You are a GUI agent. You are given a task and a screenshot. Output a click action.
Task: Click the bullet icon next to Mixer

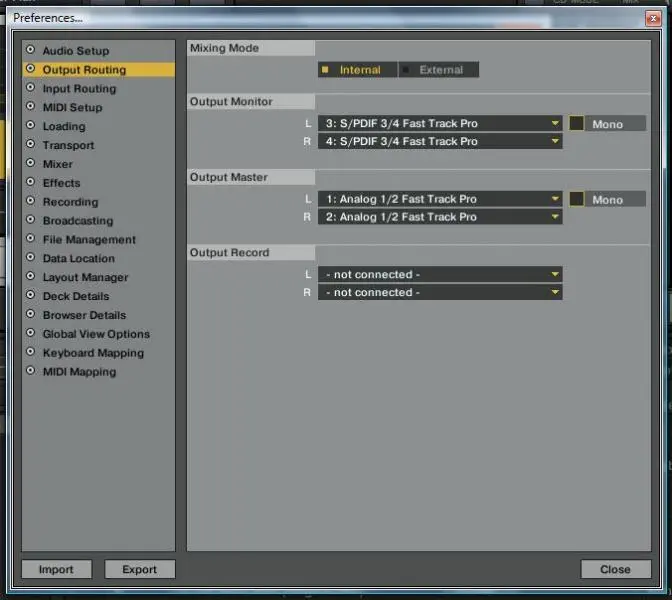click(x=30, y=164)
